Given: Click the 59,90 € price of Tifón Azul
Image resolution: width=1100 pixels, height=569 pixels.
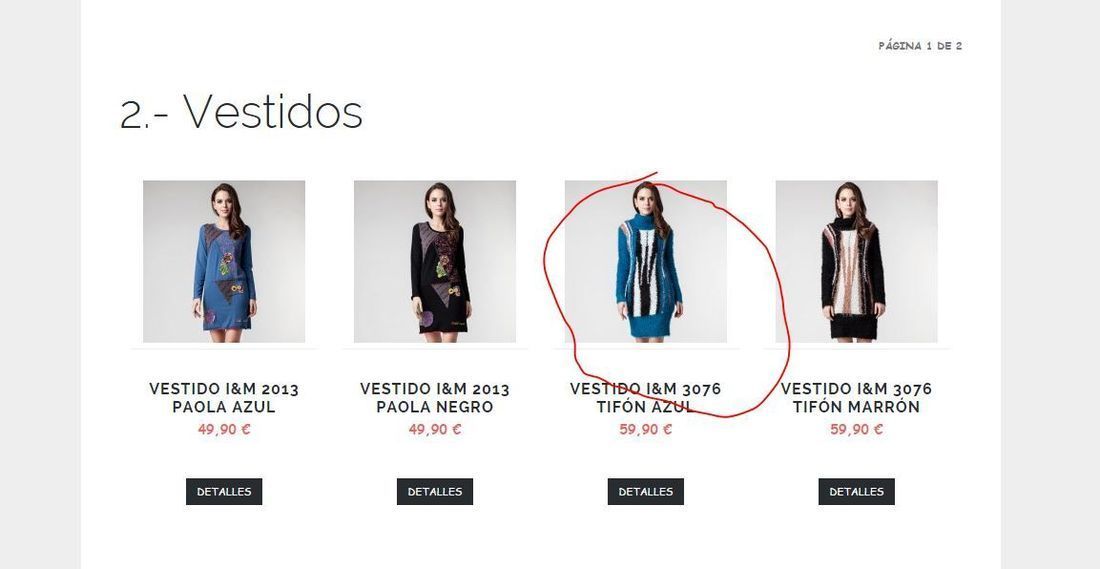Looking at the screenshot, I should coord(645,429).
